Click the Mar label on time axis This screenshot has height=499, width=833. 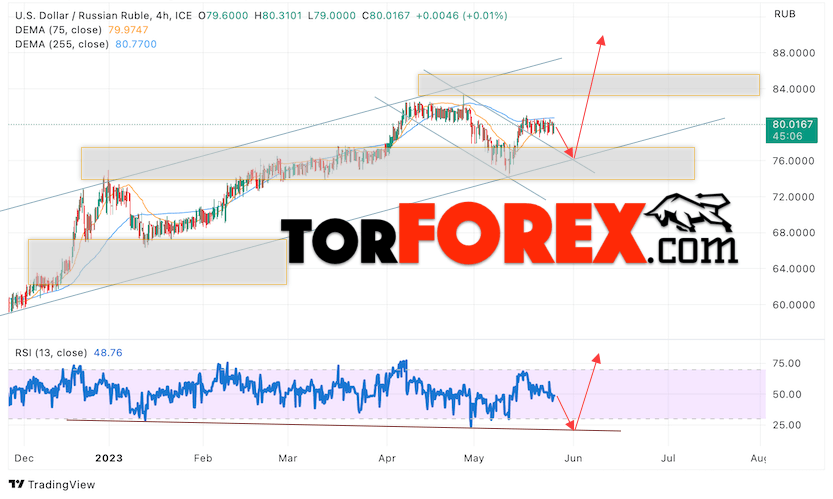pyautogui.click(x=287, y=458)
